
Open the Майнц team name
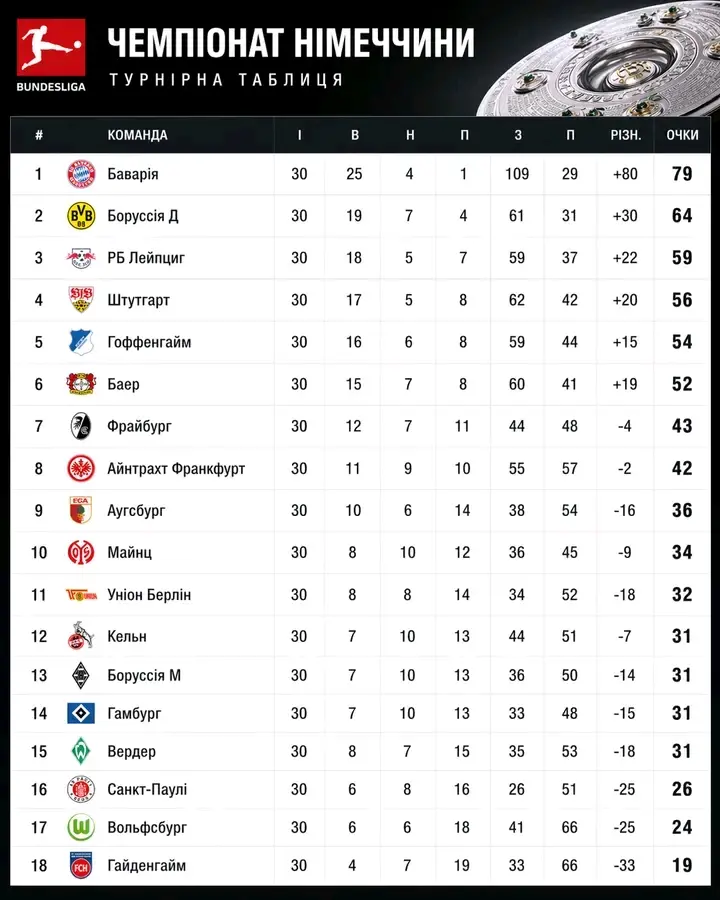(x=129, y=552)
